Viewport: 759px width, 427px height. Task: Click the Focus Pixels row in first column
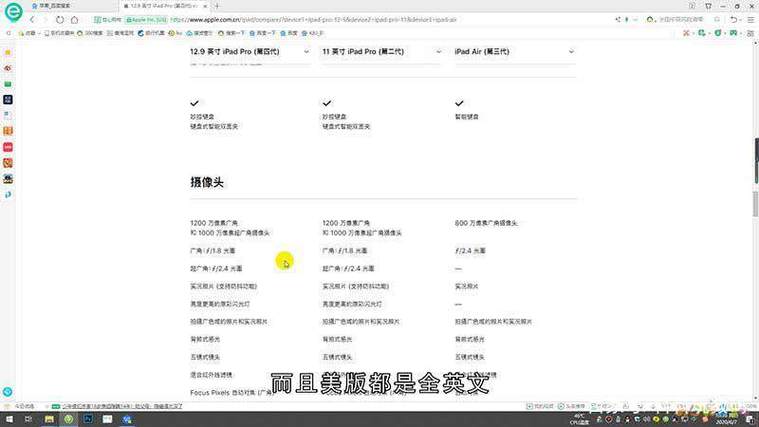pyautogui.click(x=231, y=393)
